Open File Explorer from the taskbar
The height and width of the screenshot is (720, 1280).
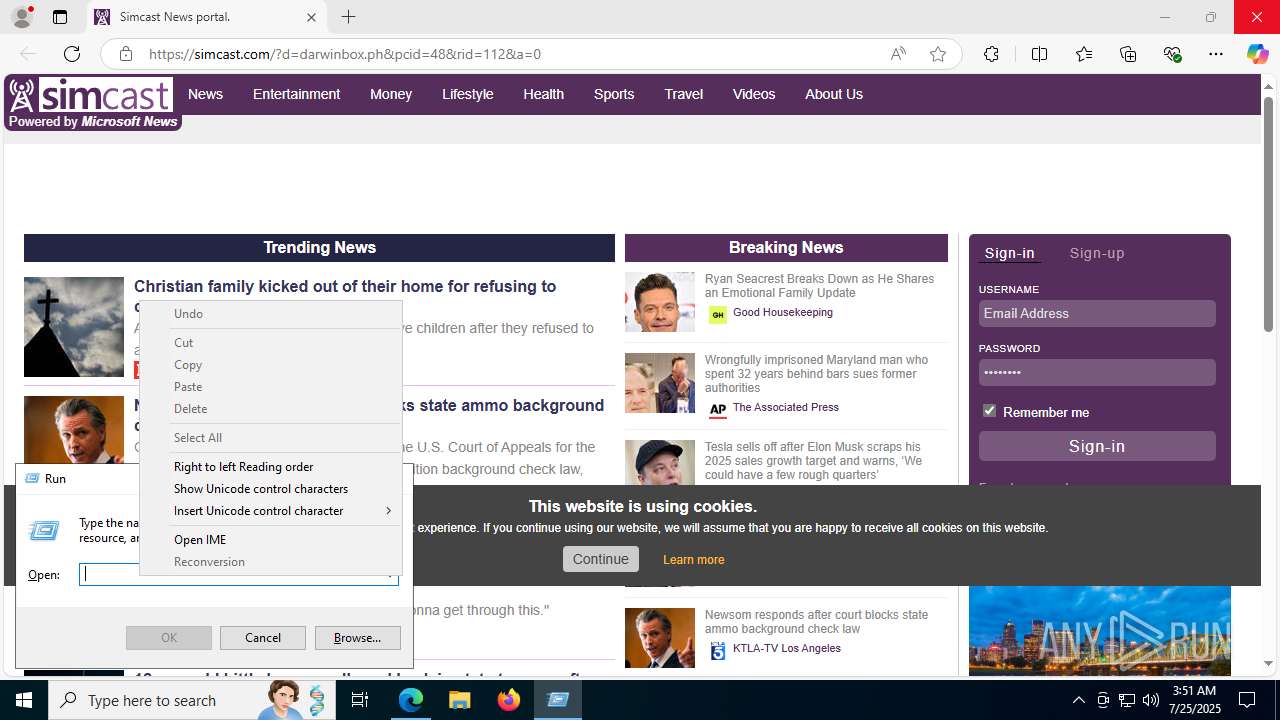pyautogui.click(x=459, y=700)
